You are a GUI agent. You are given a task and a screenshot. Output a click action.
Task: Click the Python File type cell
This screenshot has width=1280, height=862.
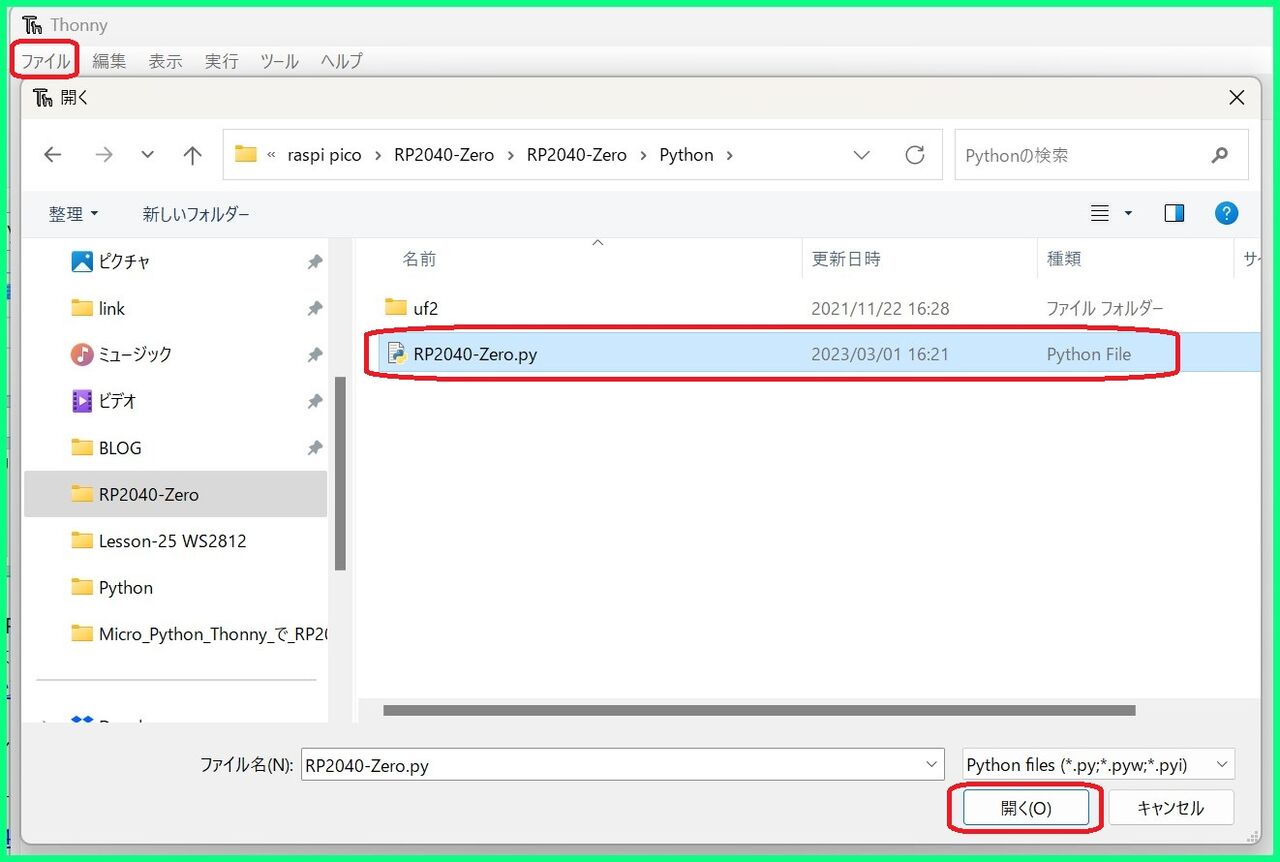(1089, 355)
